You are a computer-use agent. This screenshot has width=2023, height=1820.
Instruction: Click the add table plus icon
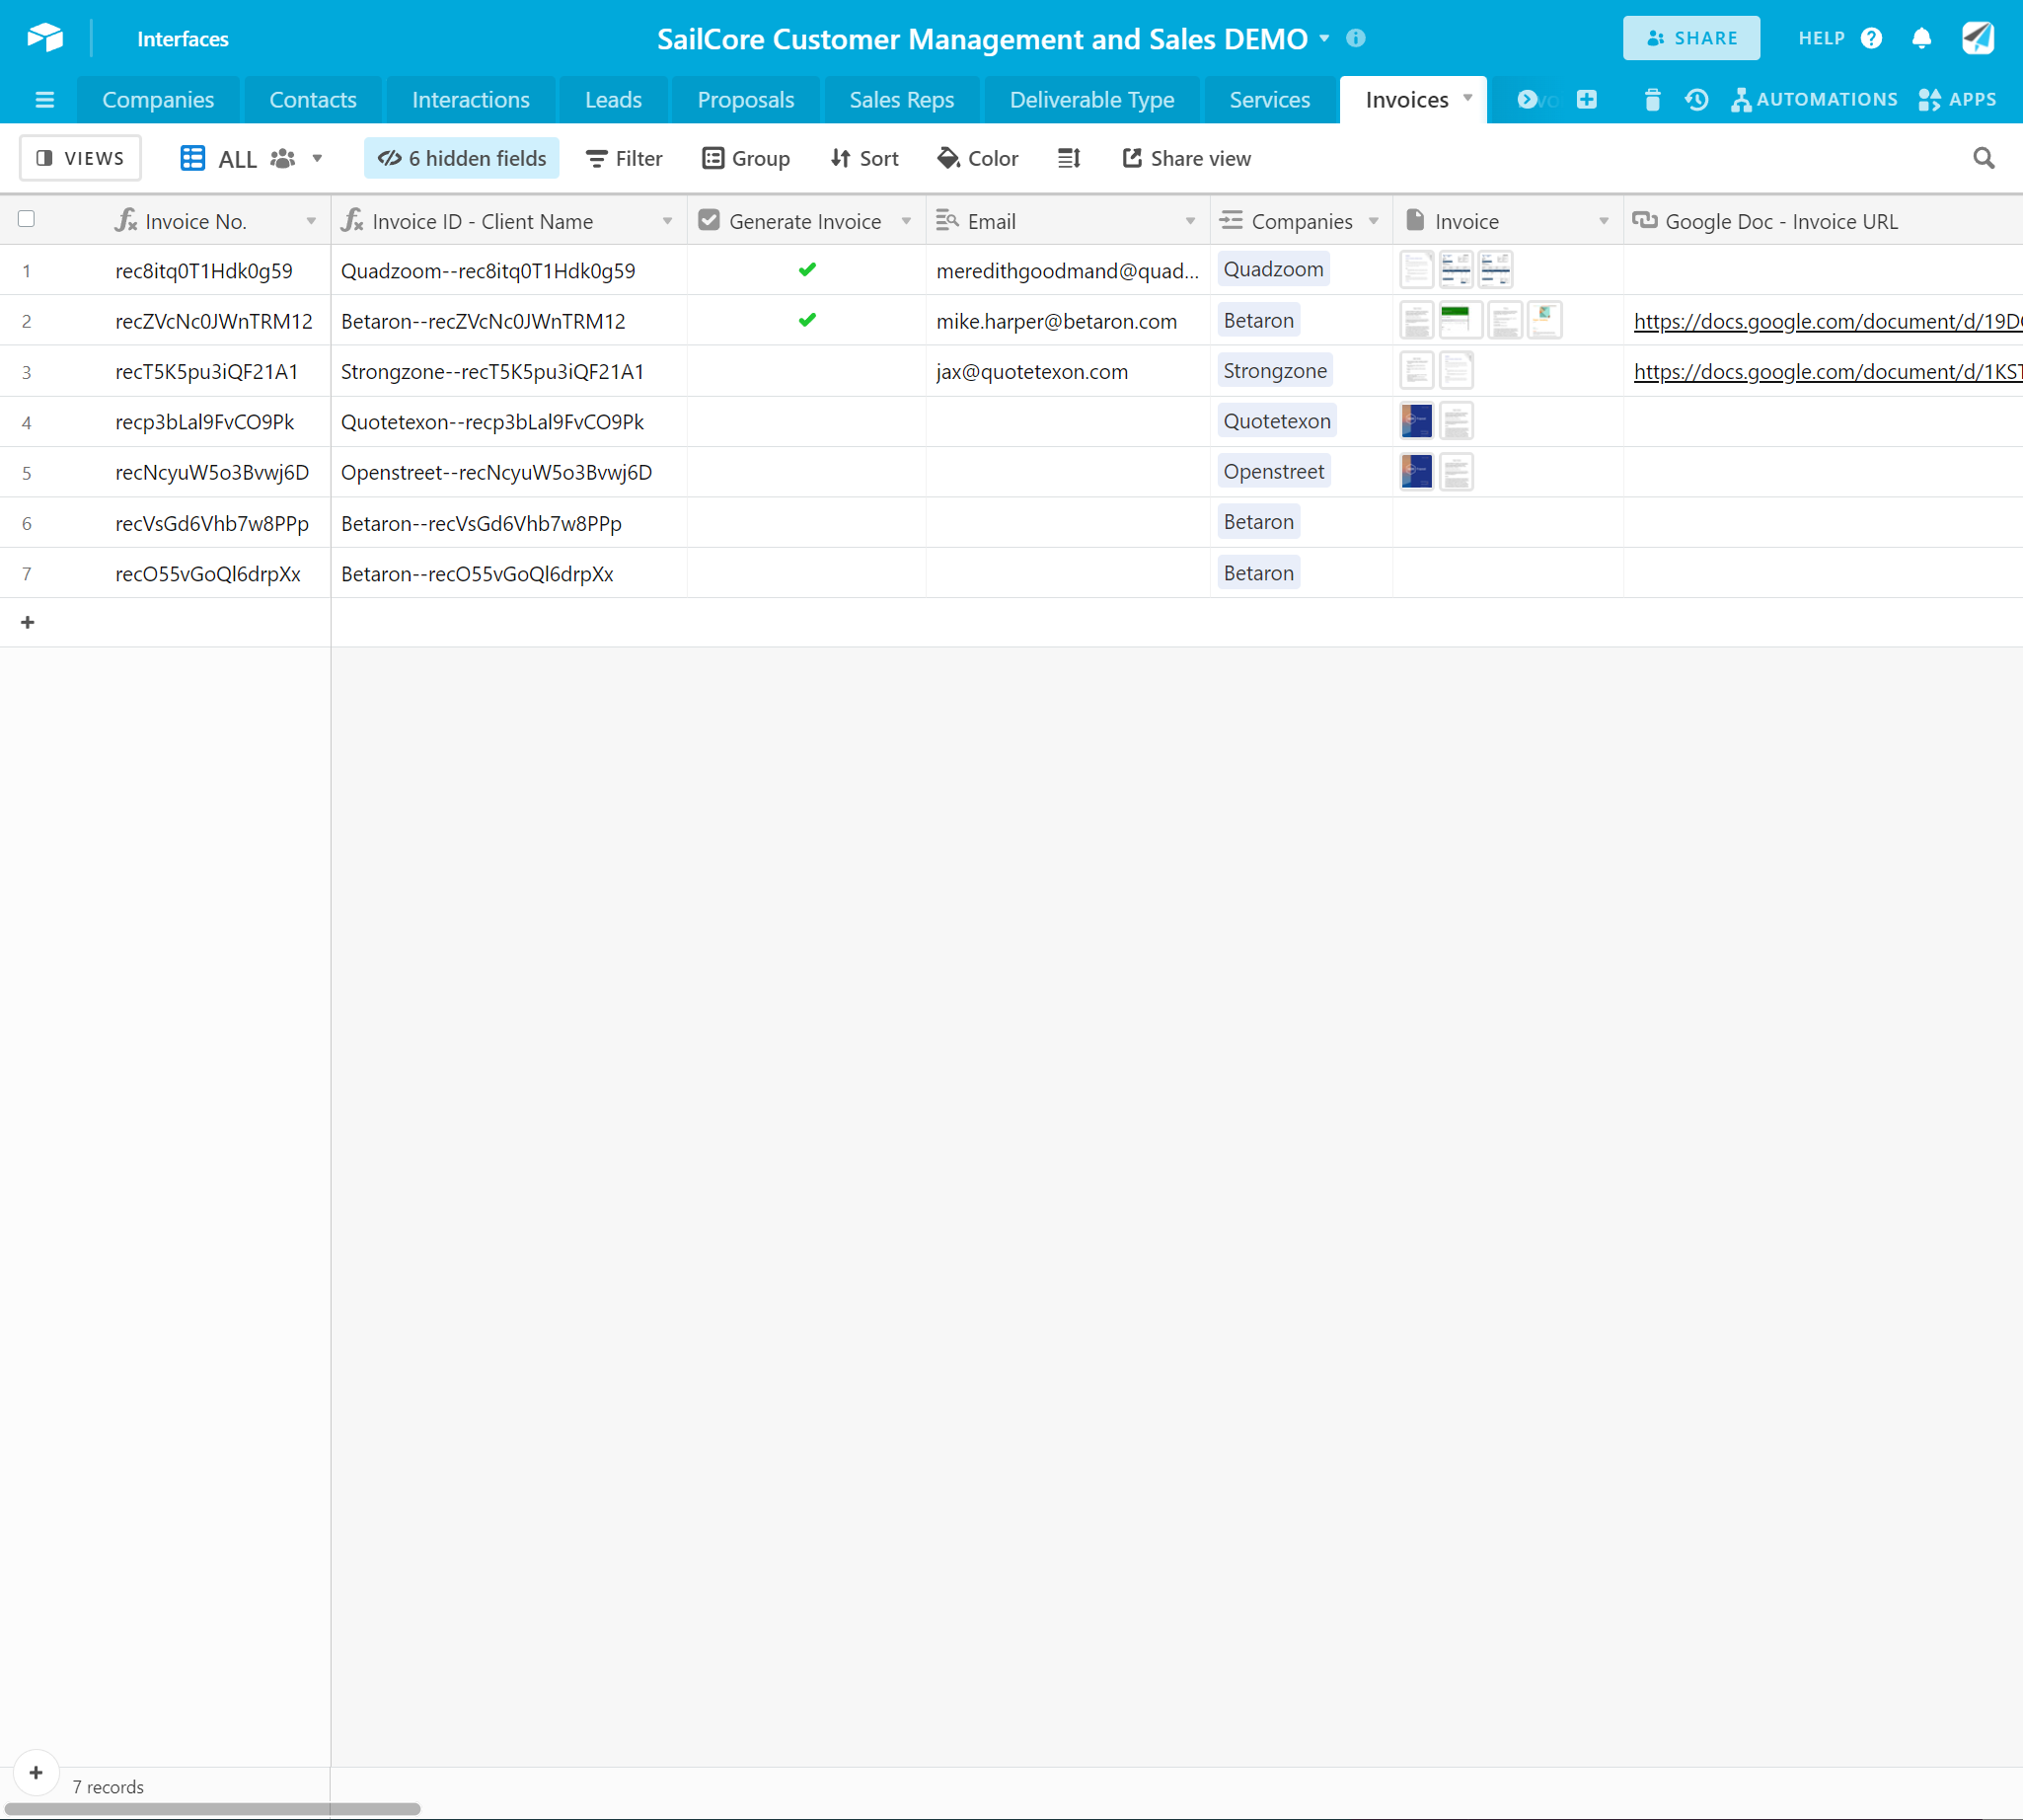pyautogui.click(x=1587, y=100)
